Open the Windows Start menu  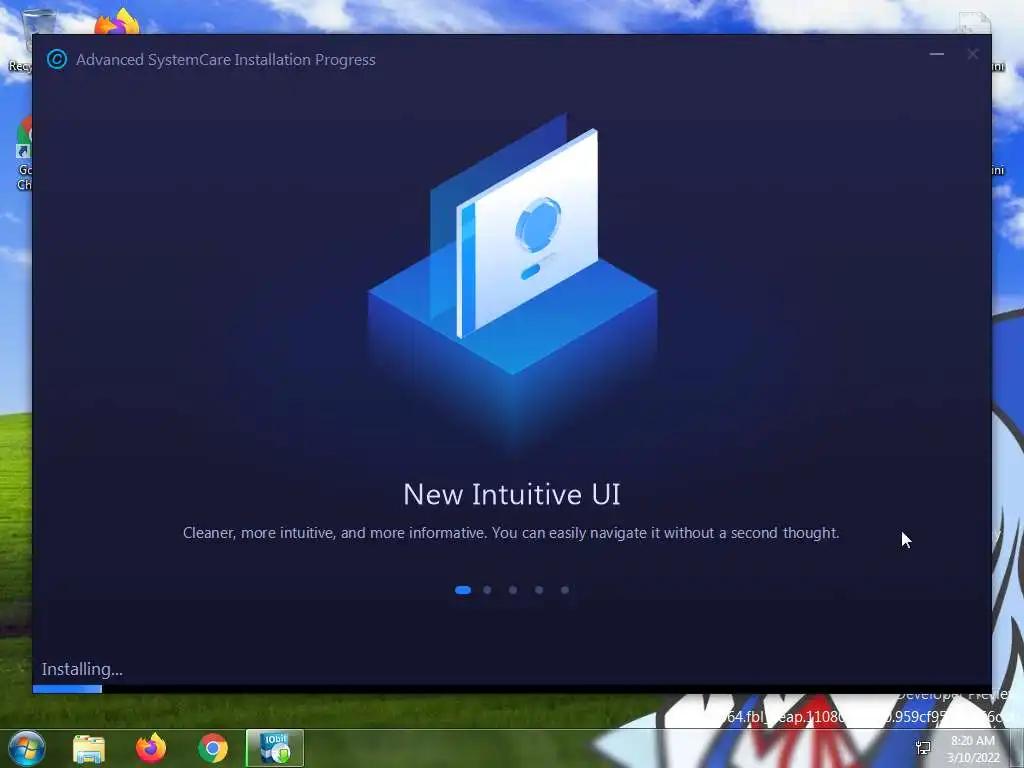click(x=27, y=748)
